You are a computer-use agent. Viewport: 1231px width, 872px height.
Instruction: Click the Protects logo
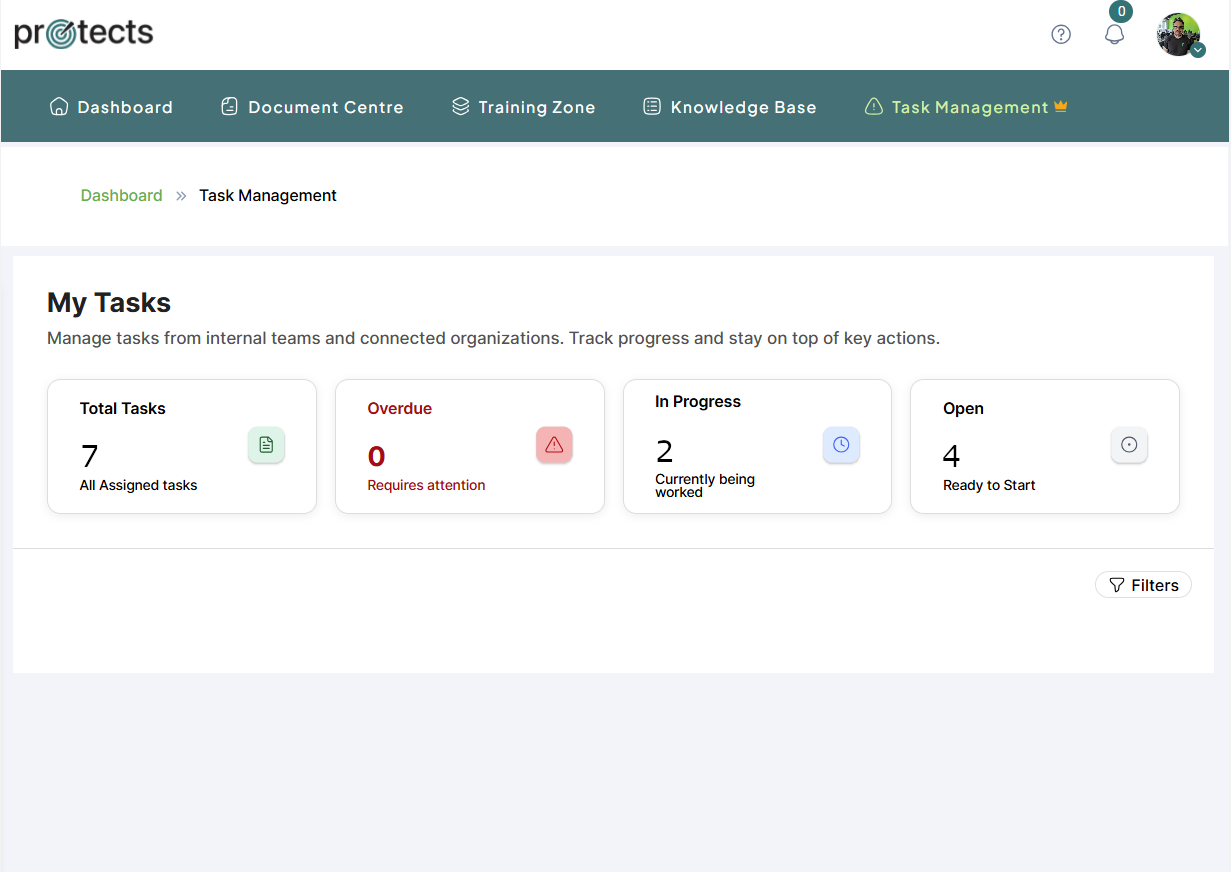[x=84, y=34]
